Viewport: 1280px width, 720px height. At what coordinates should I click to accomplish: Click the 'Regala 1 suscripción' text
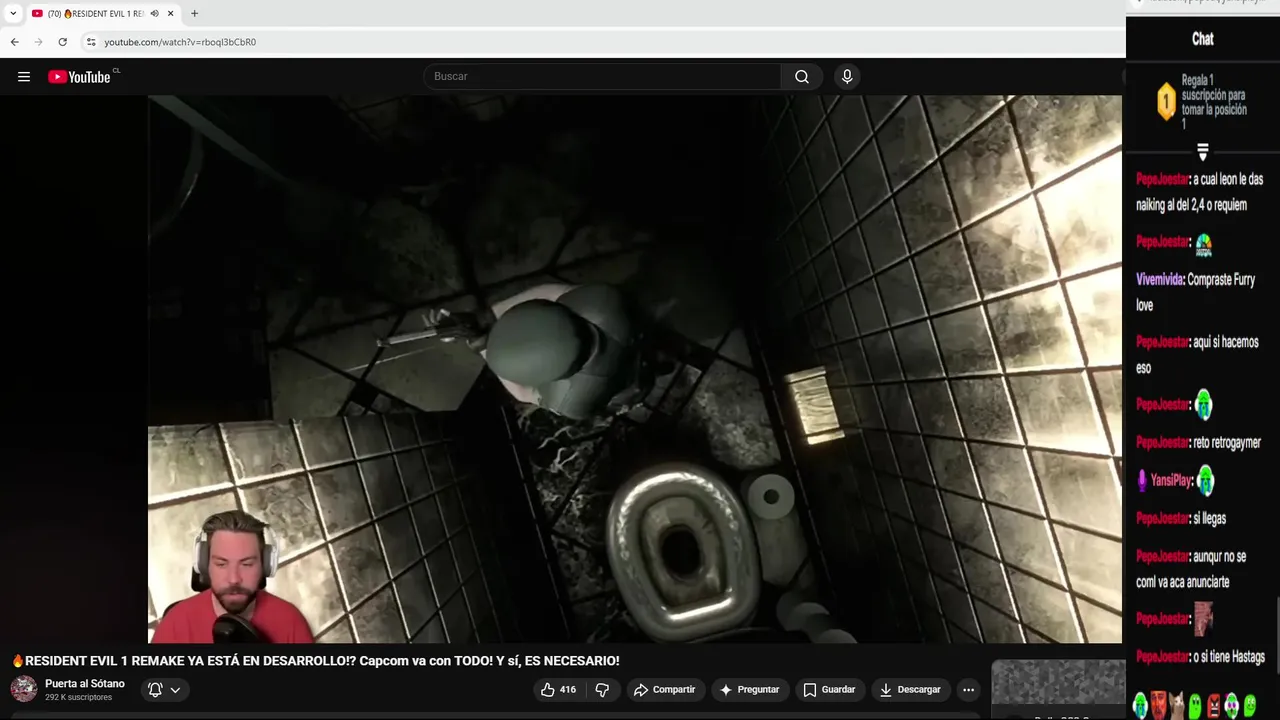tap(1214, 102)
